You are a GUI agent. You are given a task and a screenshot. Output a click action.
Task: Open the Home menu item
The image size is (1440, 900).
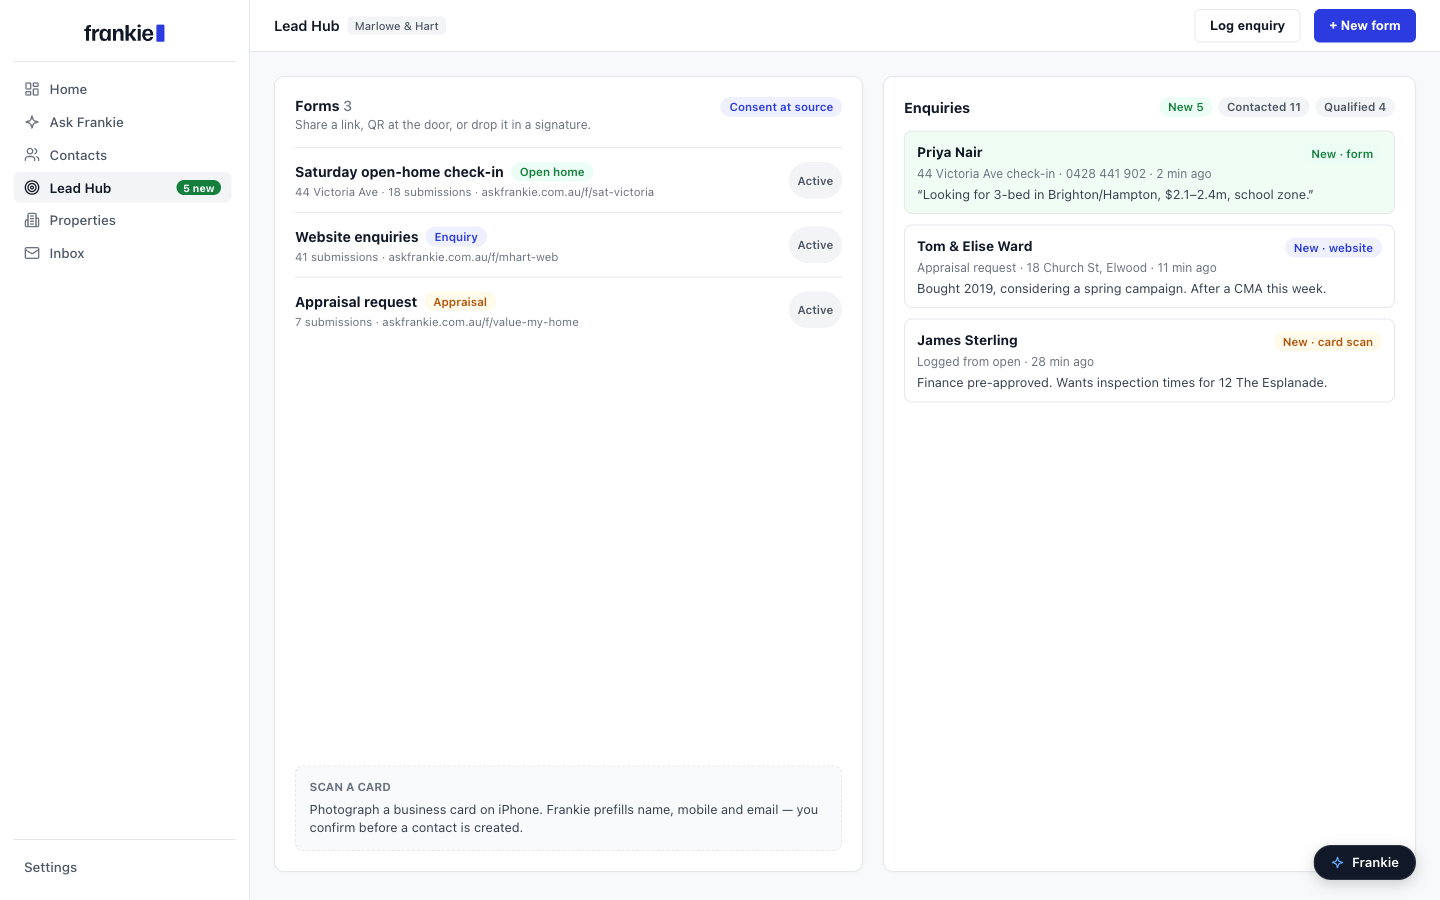[123, 89]
